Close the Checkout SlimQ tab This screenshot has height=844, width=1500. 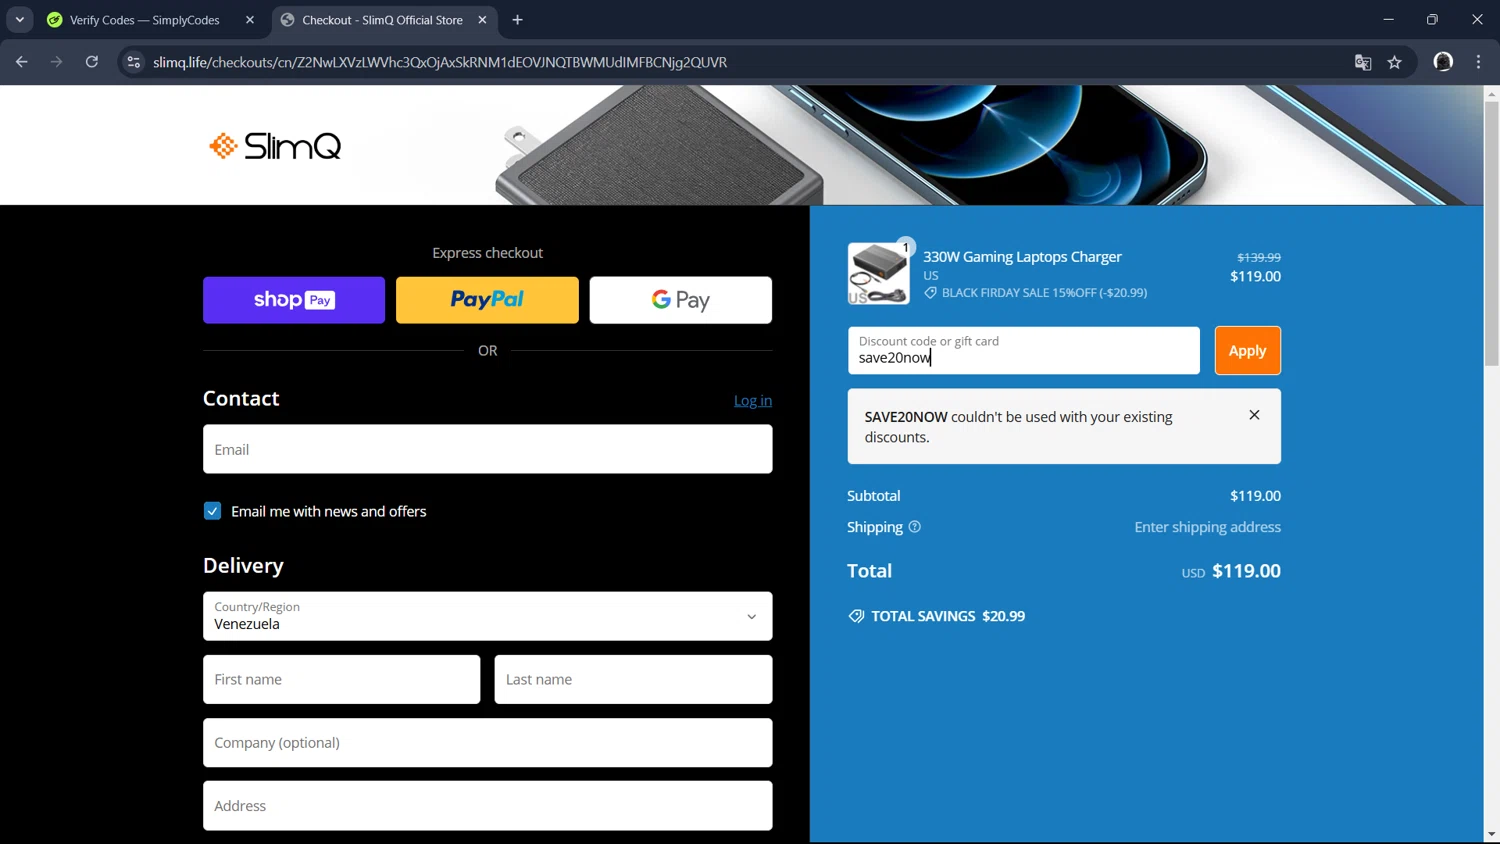click(x=482, y=20)
